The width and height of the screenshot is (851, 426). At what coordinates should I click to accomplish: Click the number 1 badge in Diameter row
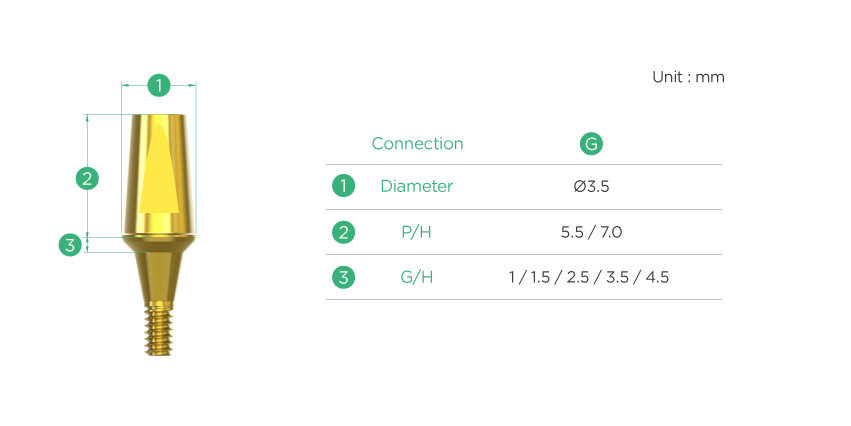[x=344, y=186]
